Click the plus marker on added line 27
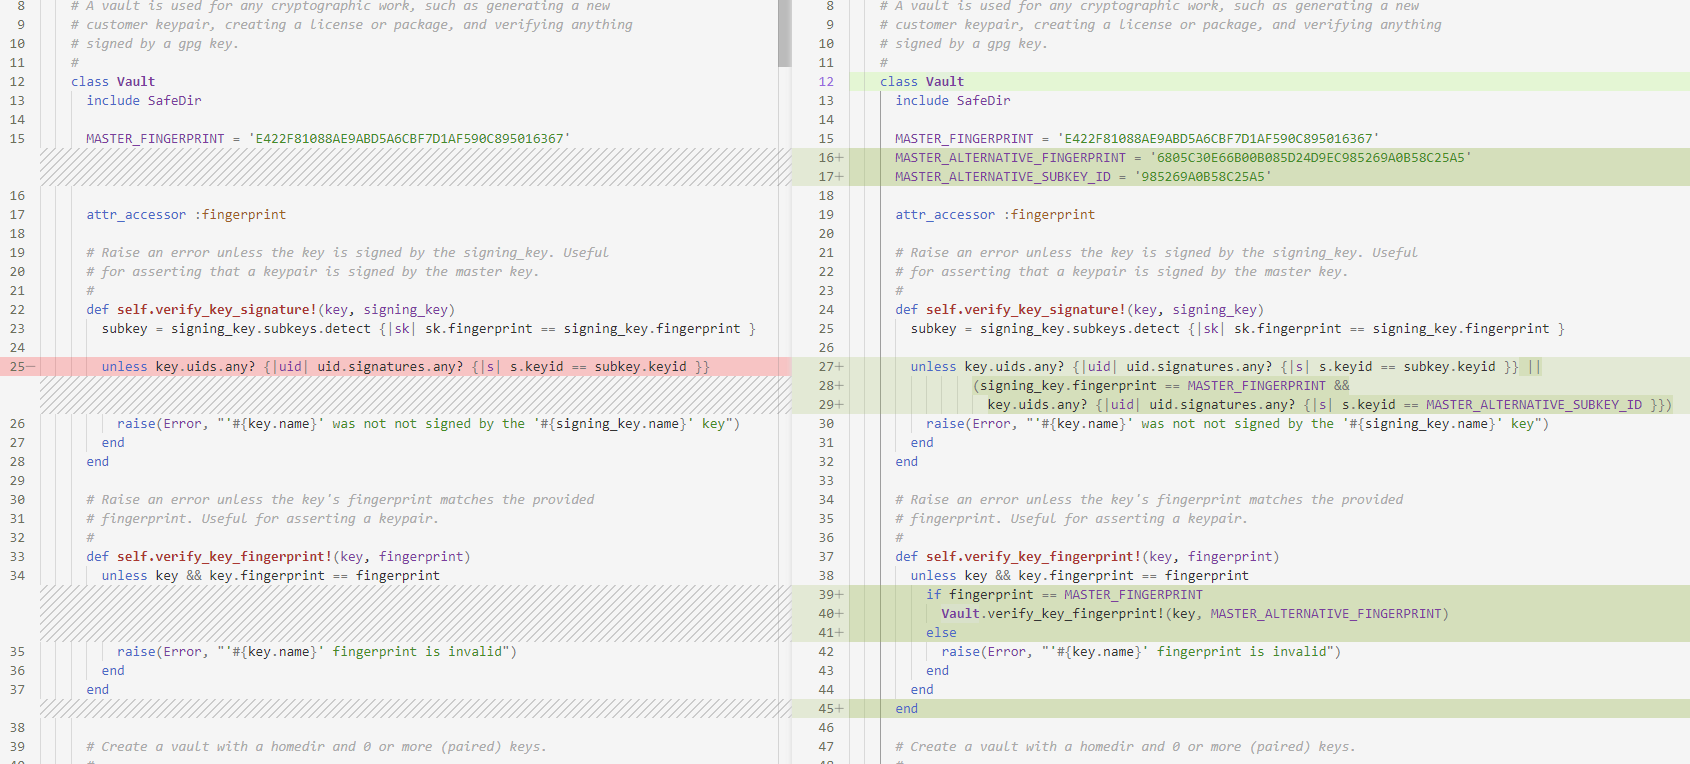This screenshot has height=764, width=1690. pos(840,367)
